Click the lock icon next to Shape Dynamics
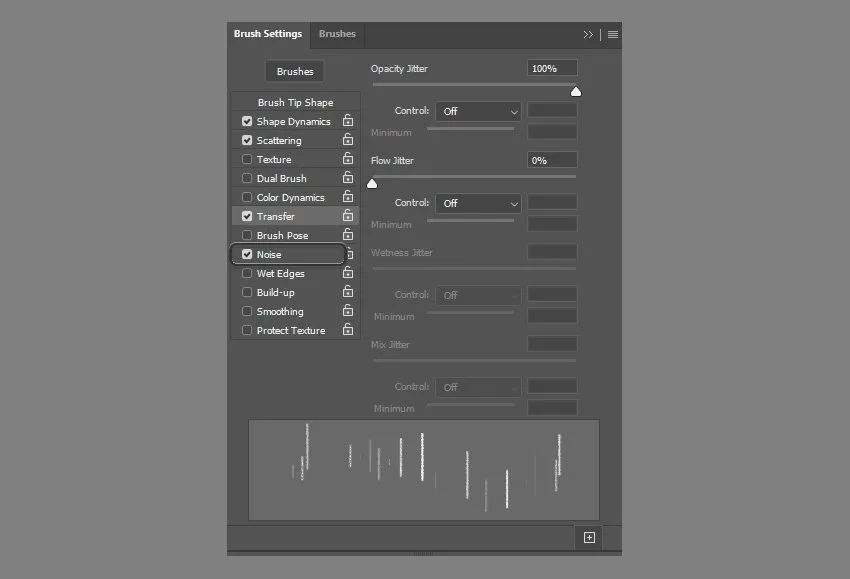 (x=348, y=121)
